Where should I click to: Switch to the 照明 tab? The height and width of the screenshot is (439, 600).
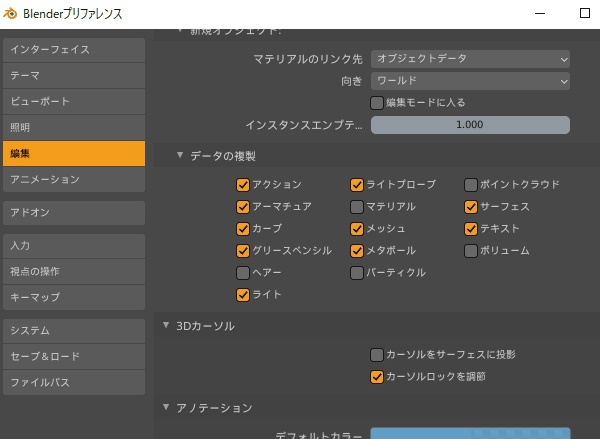click(74, 127)
